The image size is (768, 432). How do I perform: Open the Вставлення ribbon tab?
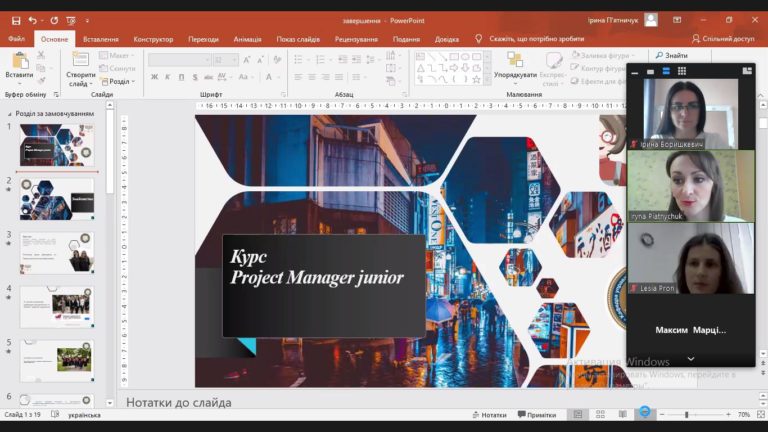pos(101,39)
